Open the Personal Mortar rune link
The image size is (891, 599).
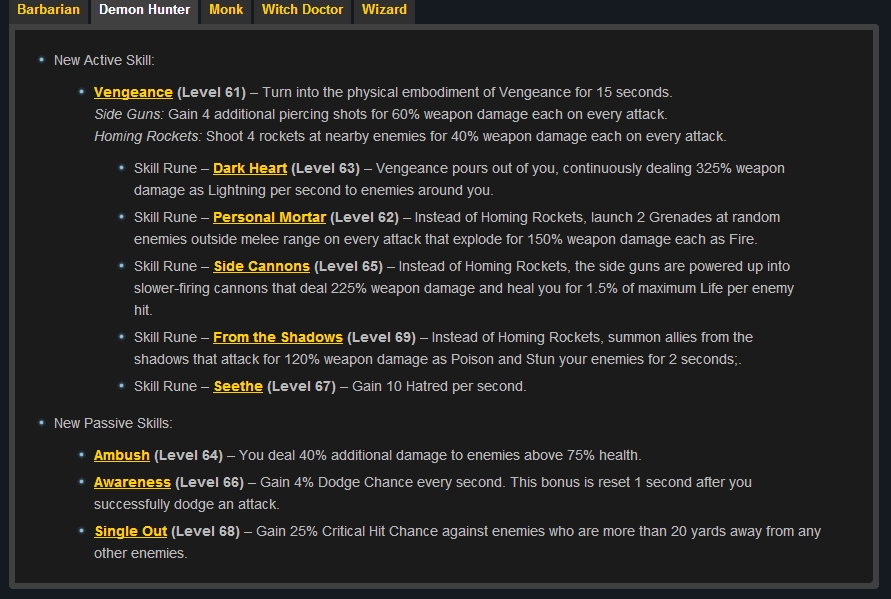point(269,217)
